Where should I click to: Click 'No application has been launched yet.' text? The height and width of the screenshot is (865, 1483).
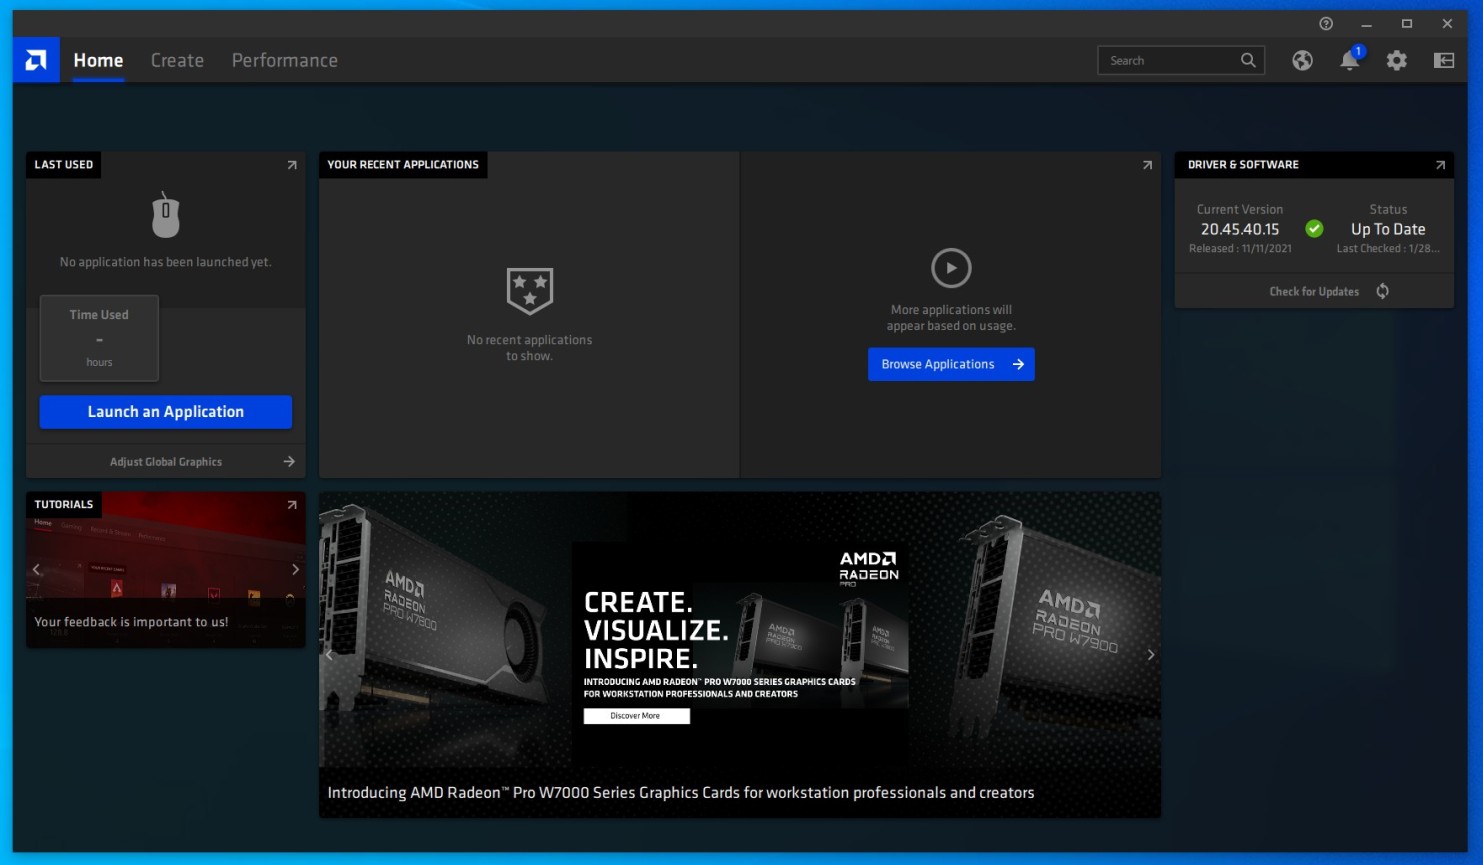[x=166, y=262]
